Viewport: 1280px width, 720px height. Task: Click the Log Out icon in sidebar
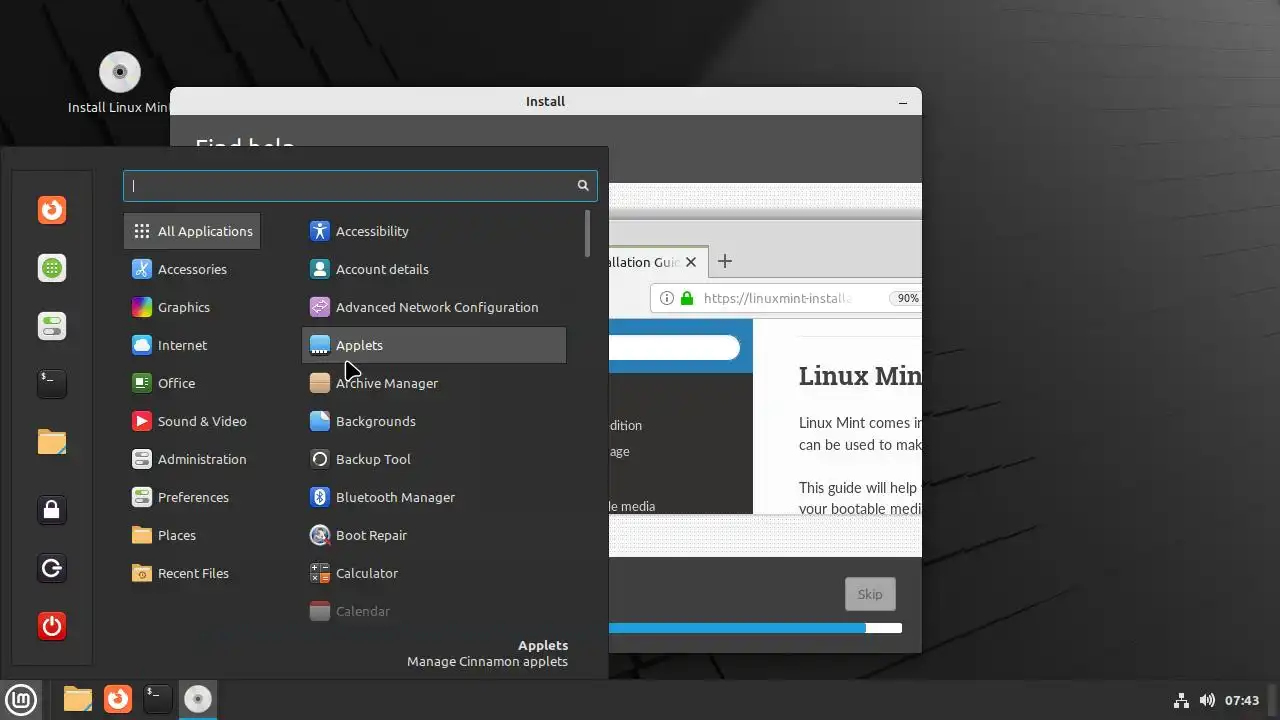point(52,569)
